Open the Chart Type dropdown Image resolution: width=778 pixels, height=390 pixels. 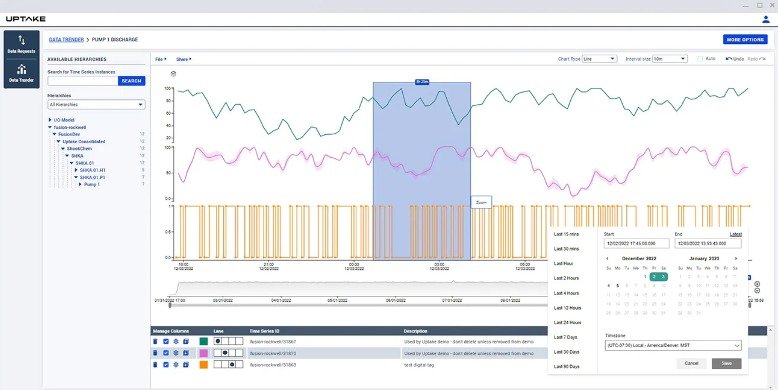point(599,59)
